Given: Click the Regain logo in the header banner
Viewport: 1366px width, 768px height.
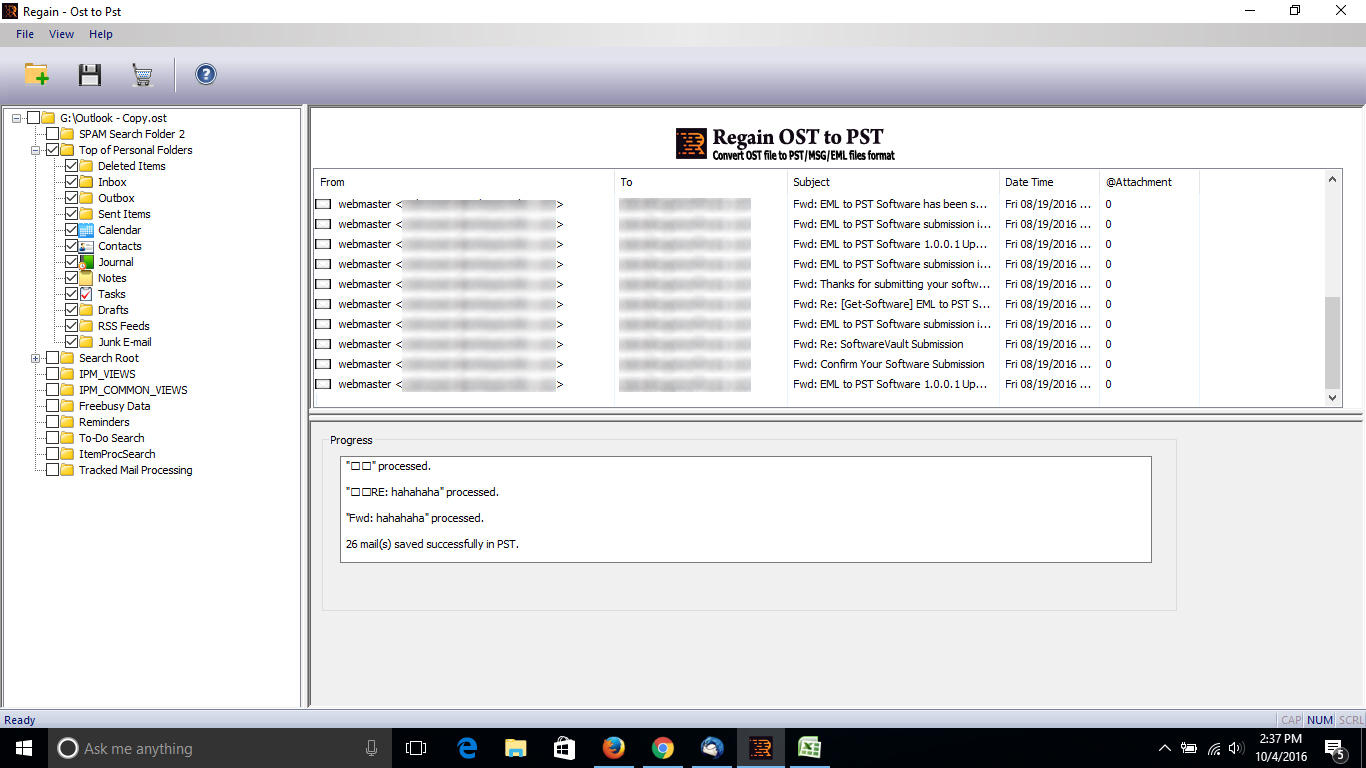Looking at the screenshot, I should [691, 144].
